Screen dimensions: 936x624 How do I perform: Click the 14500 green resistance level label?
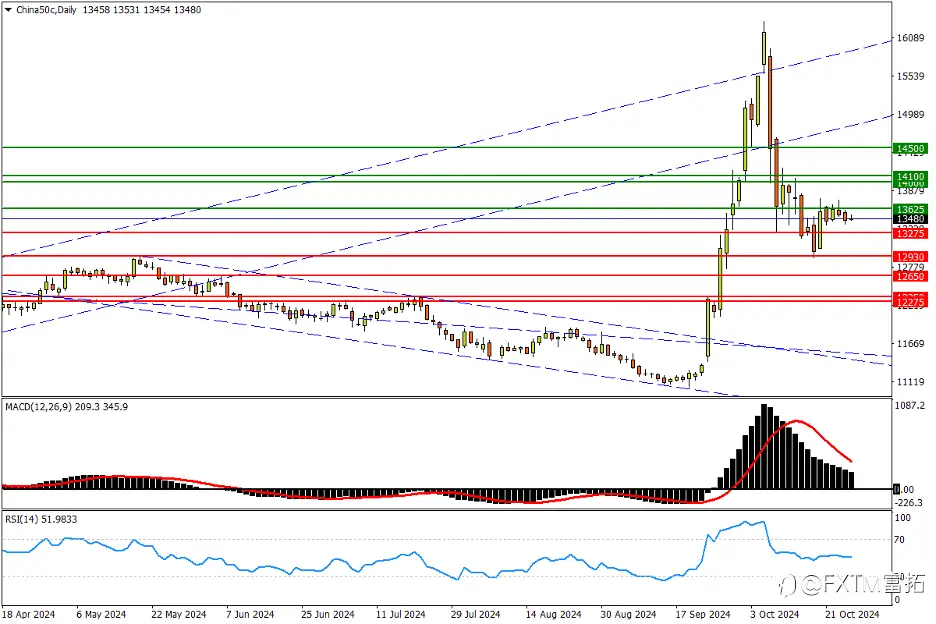point(910,148)
